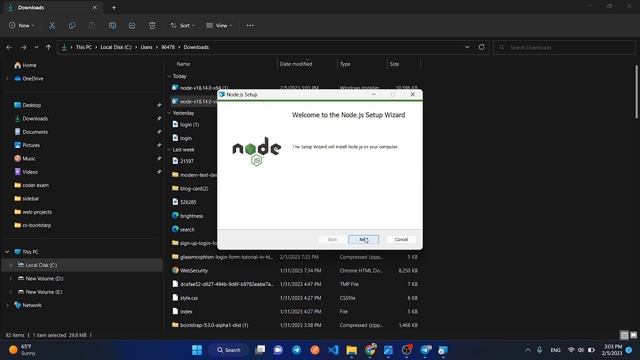Click the Rename icon in Explorer toolbar

(x=112, y=26)
